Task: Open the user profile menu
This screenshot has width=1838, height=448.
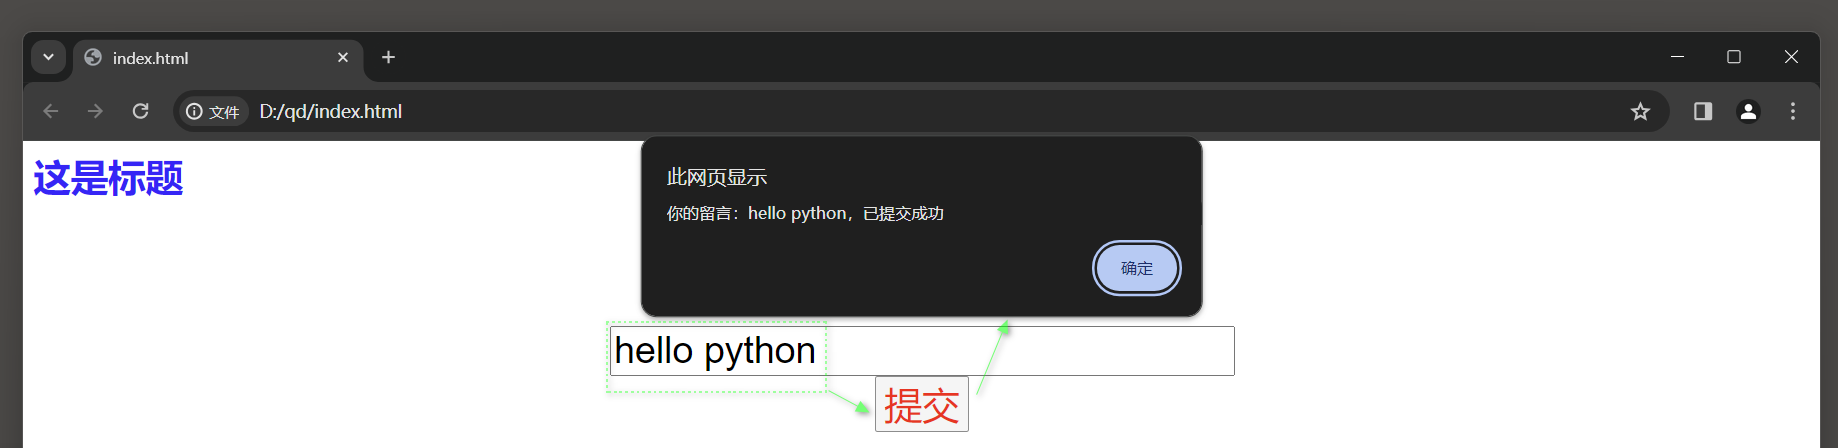Action: pos(1748,111)
